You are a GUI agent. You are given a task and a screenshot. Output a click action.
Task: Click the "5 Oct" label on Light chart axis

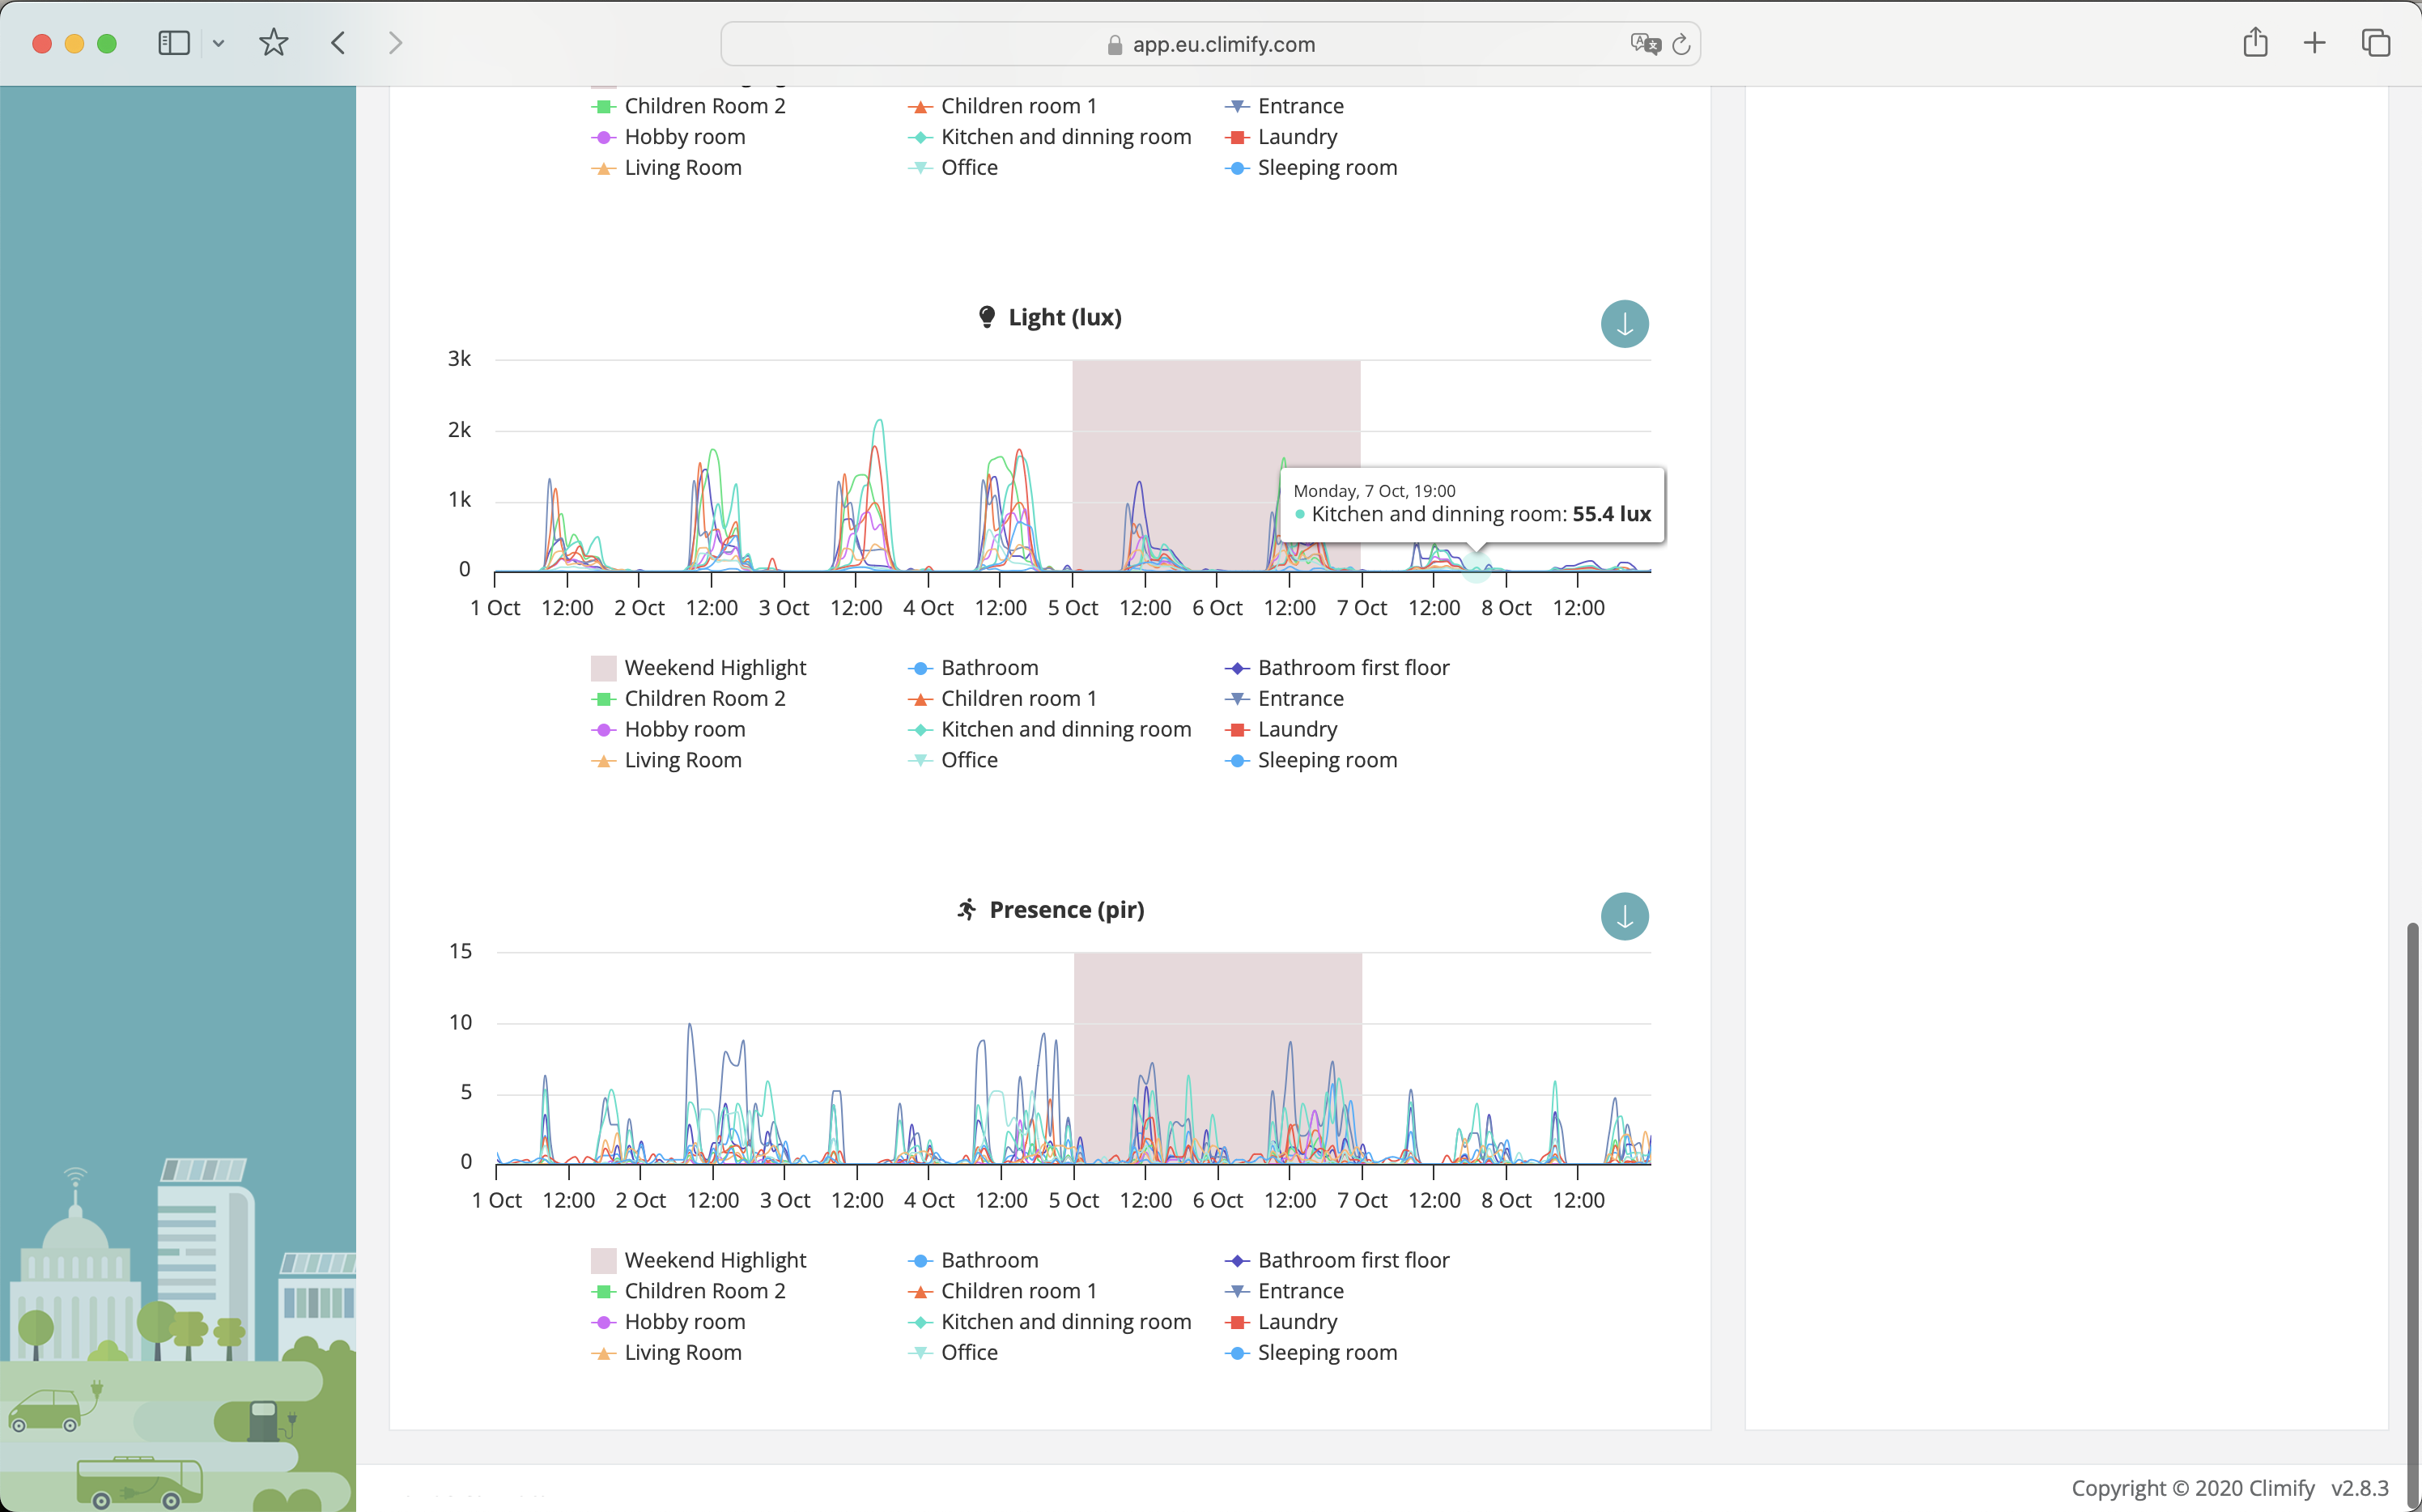(x=1073, y=608)
